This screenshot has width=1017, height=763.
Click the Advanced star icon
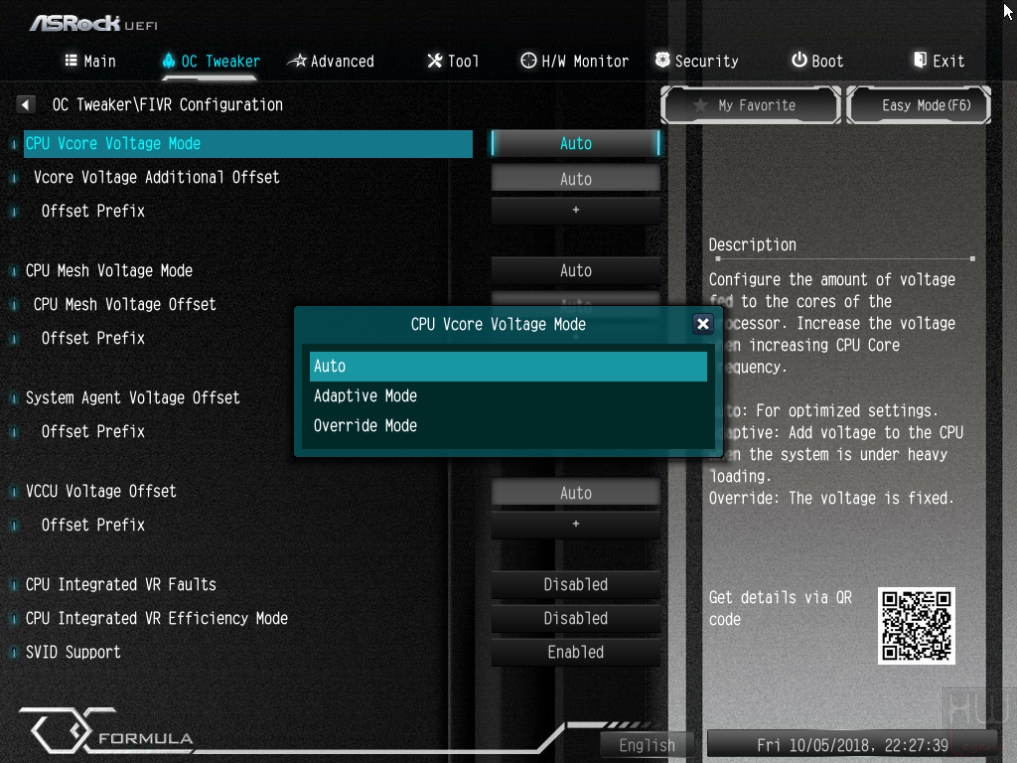pyautogui.click(x=297, y=60)
